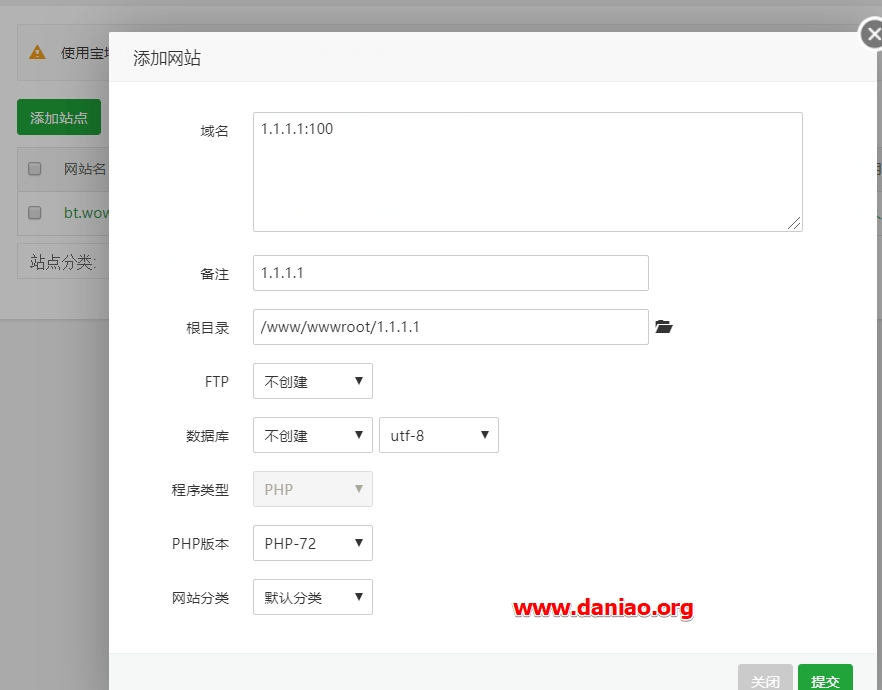Select PHP version dropdown PHP-72

(313, 543)
